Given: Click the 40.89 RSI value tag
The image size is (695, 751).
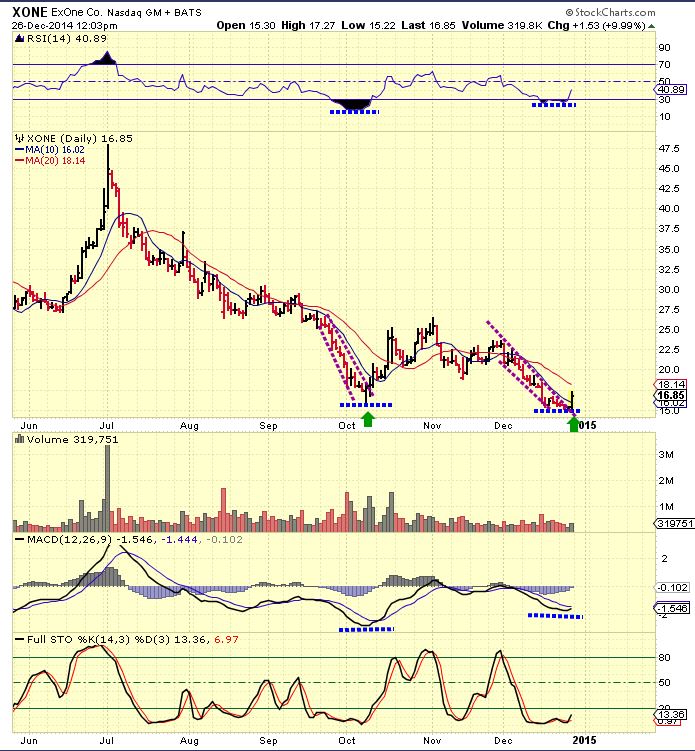Looking at the screenshot, I should (670, 90).
